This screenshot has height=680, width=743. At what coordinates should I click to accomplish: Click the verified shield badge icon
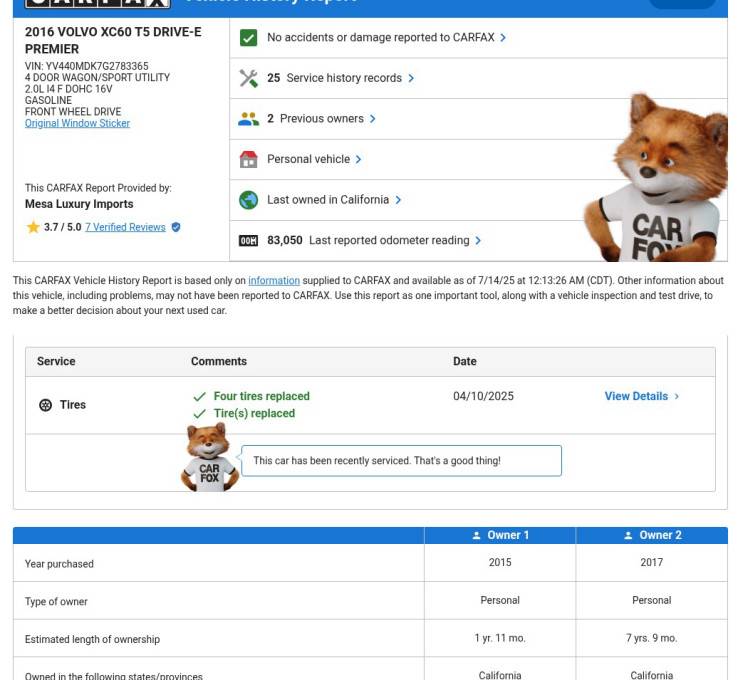click(x=176, y=227)
